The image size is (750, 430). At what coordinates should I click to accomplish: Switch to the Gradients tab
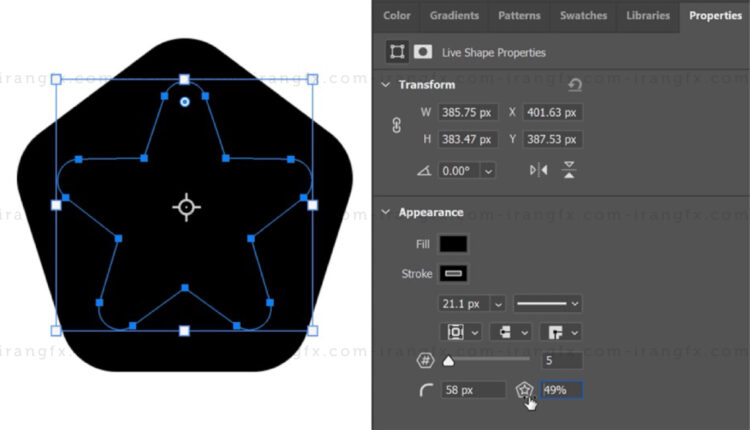click(x=454, y=15)
